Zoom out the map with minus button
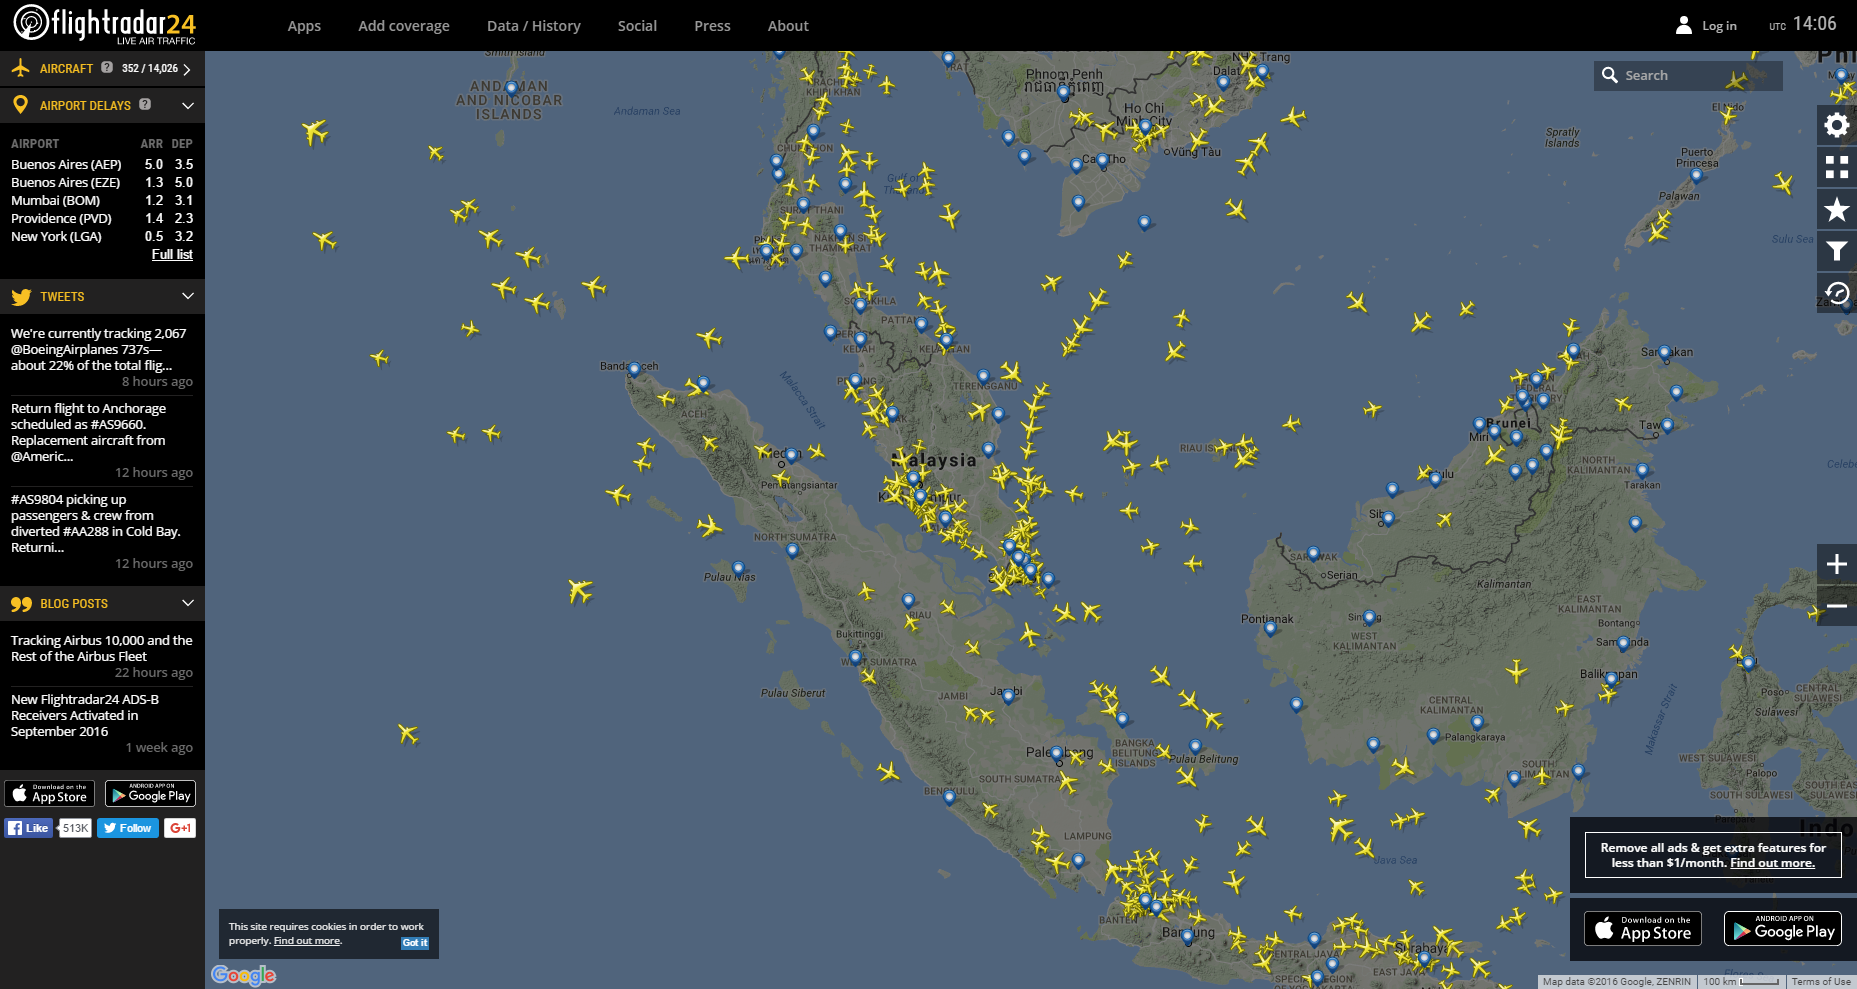 [x=1837, y=606]
